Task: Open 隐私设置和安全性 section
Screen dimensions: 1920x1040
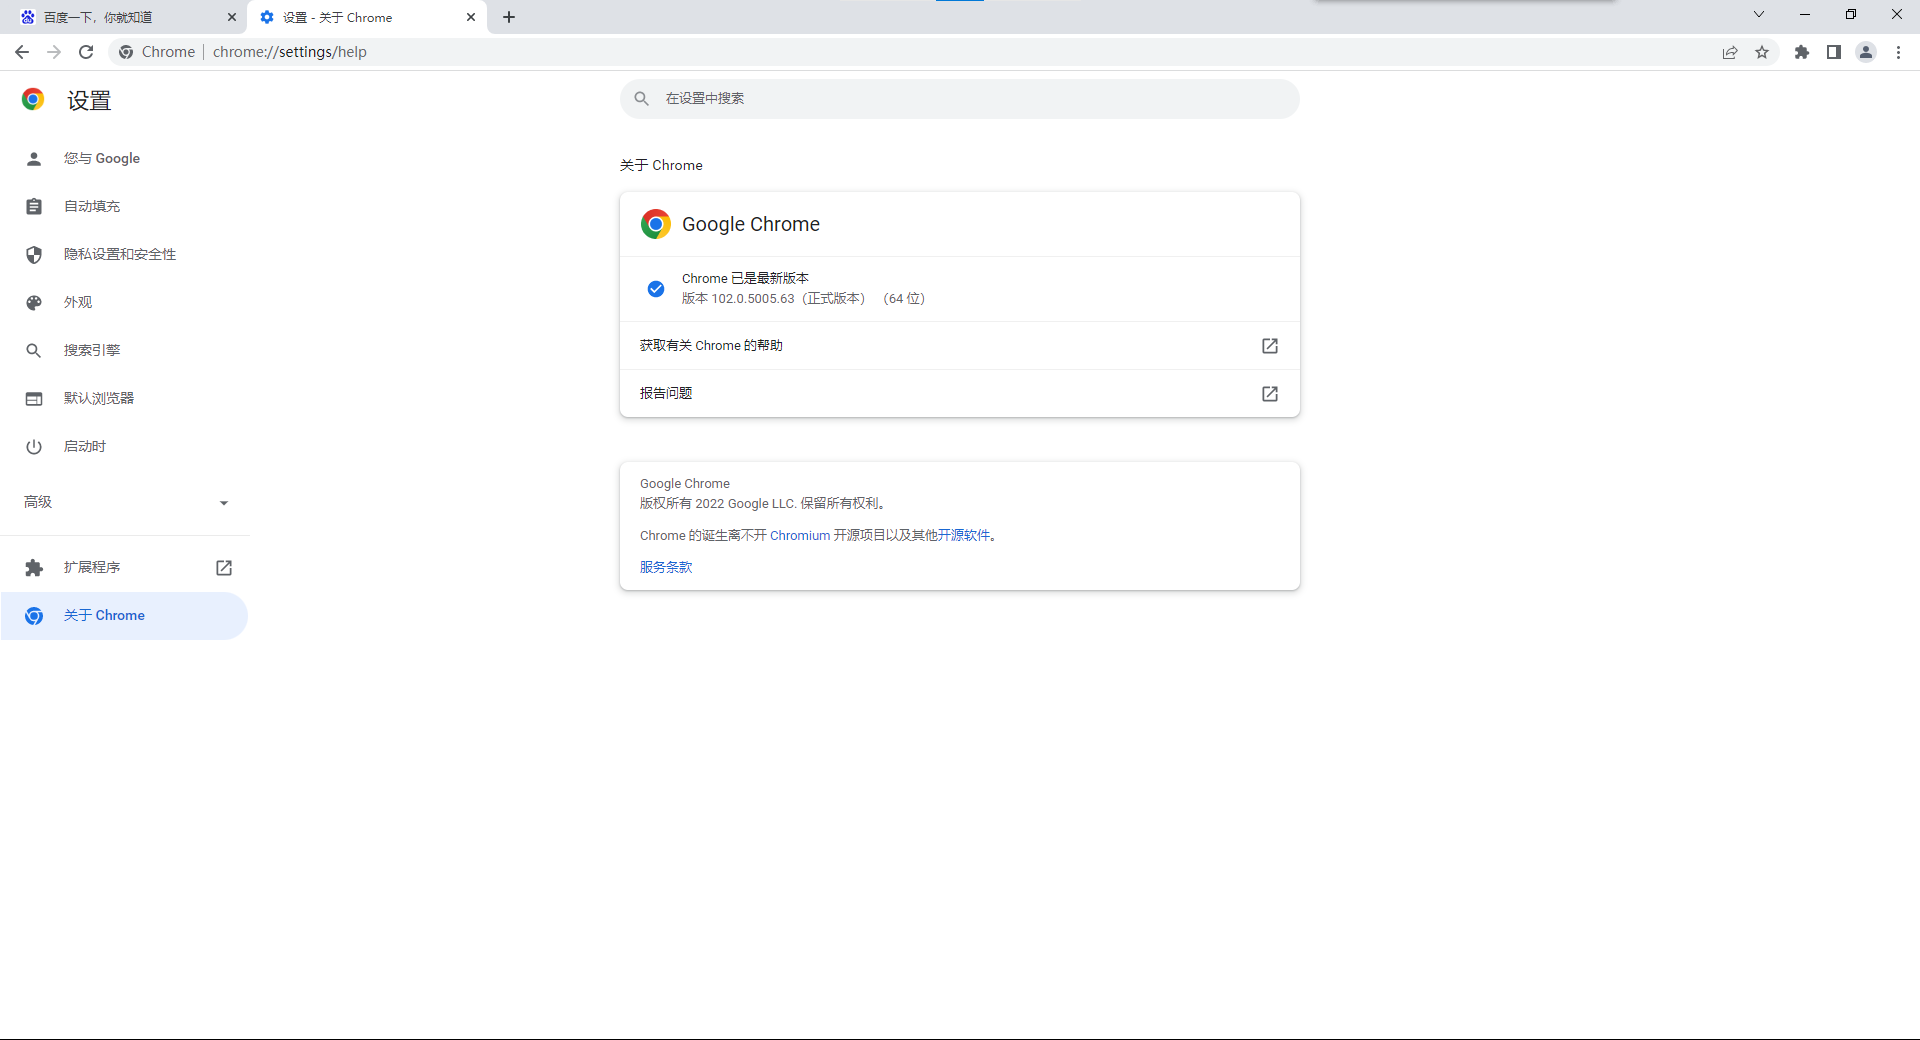Action: tap(124, 254)
